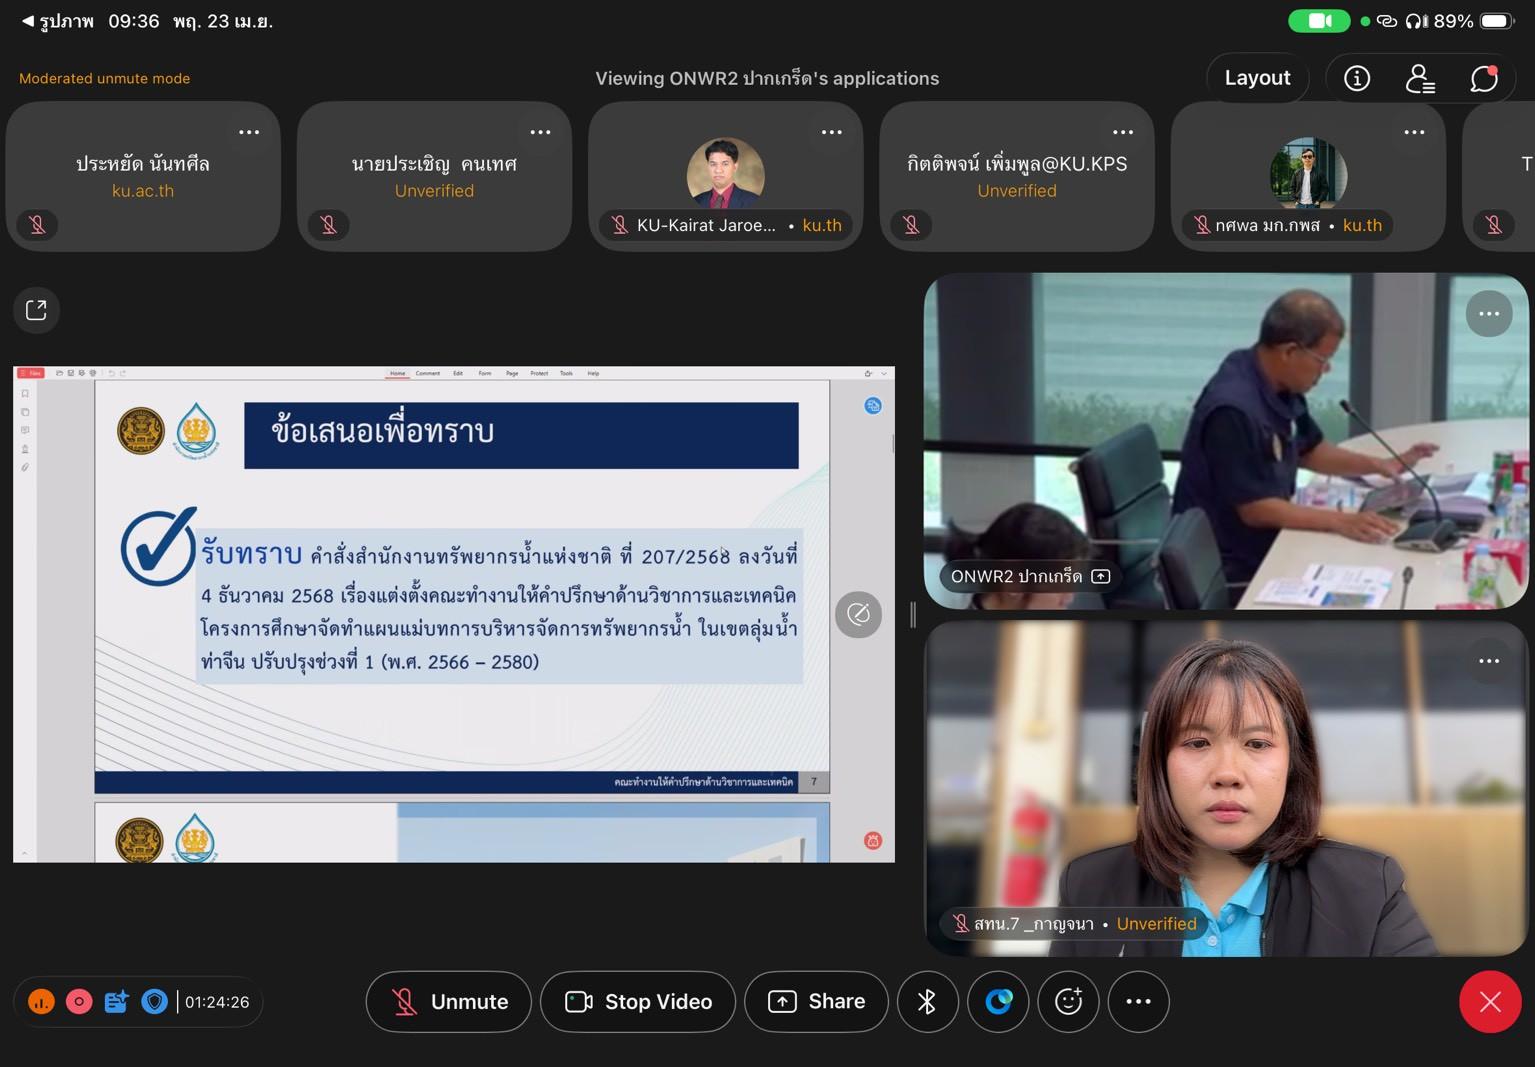Stop Video camera toggle
This screenshot has height=1067, width=1535.
pyautogui.click(x=638, y=1001)
